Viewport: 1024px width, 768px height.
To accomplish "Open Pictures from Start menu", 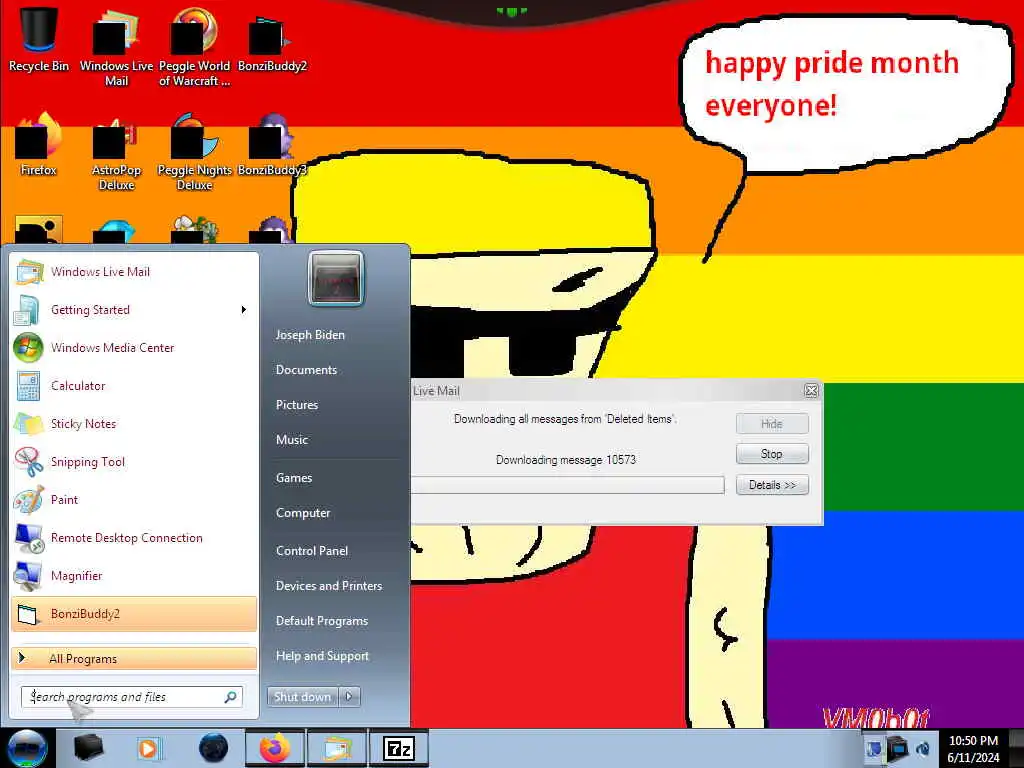I will point(296,405).
